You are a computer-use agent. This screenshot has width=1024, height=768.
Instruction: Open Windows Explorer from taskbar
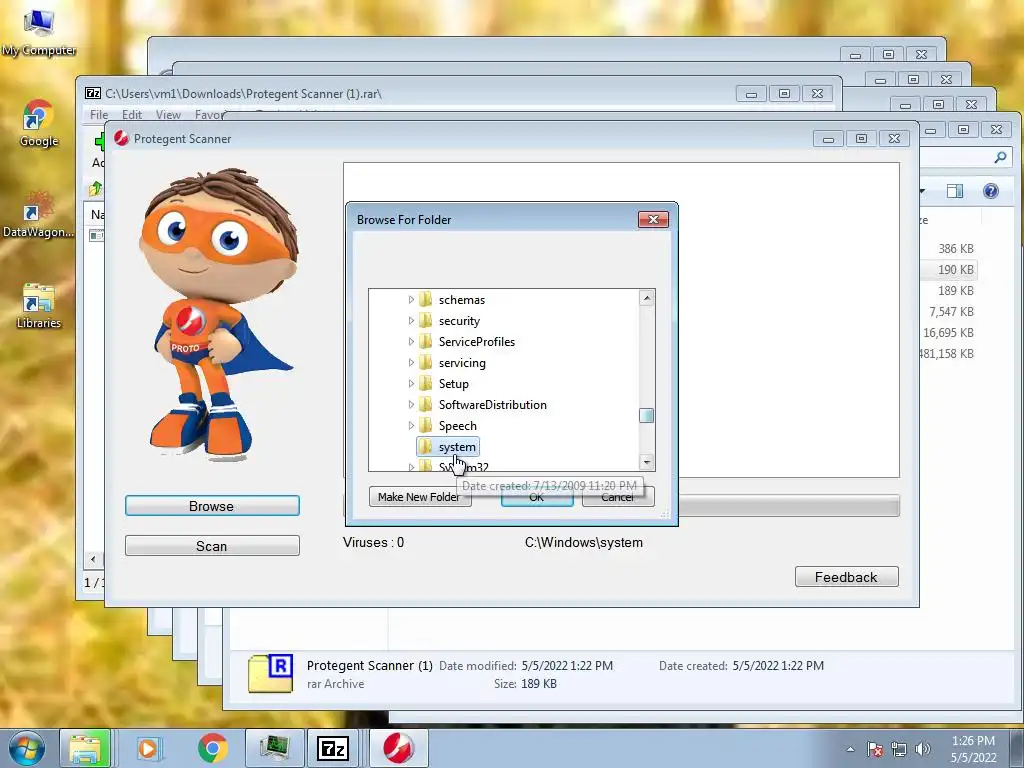pos(86,748)
